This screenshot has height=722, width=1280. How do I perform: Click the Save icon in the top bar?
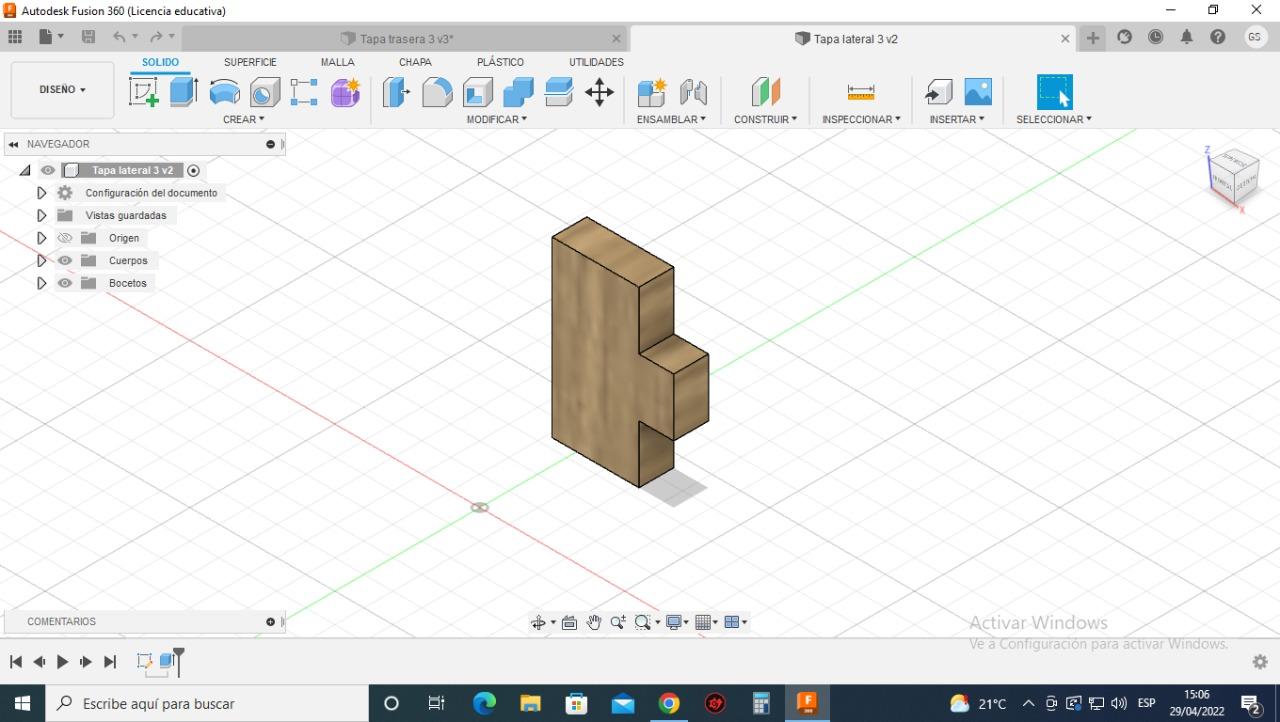pos(88,37)
